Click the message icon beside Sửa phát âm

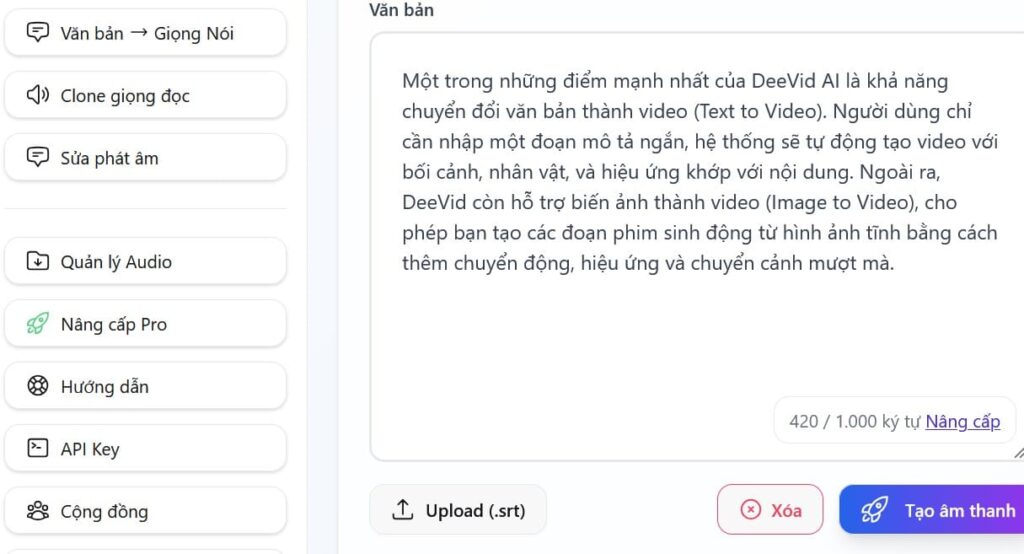tap(38, 158)
